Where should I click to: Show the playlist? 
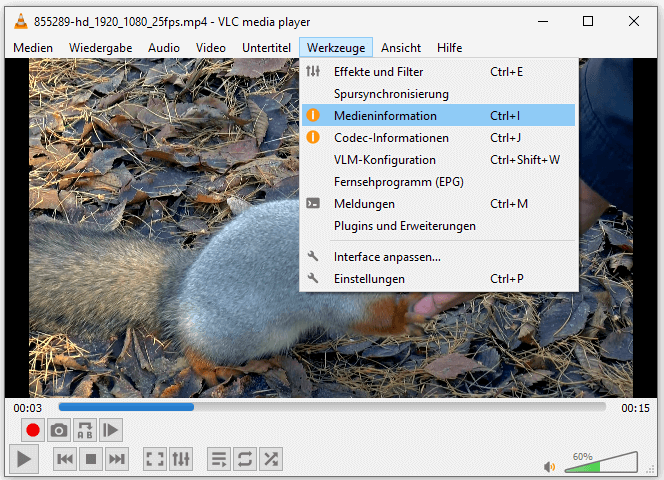[x=219, y=459]
